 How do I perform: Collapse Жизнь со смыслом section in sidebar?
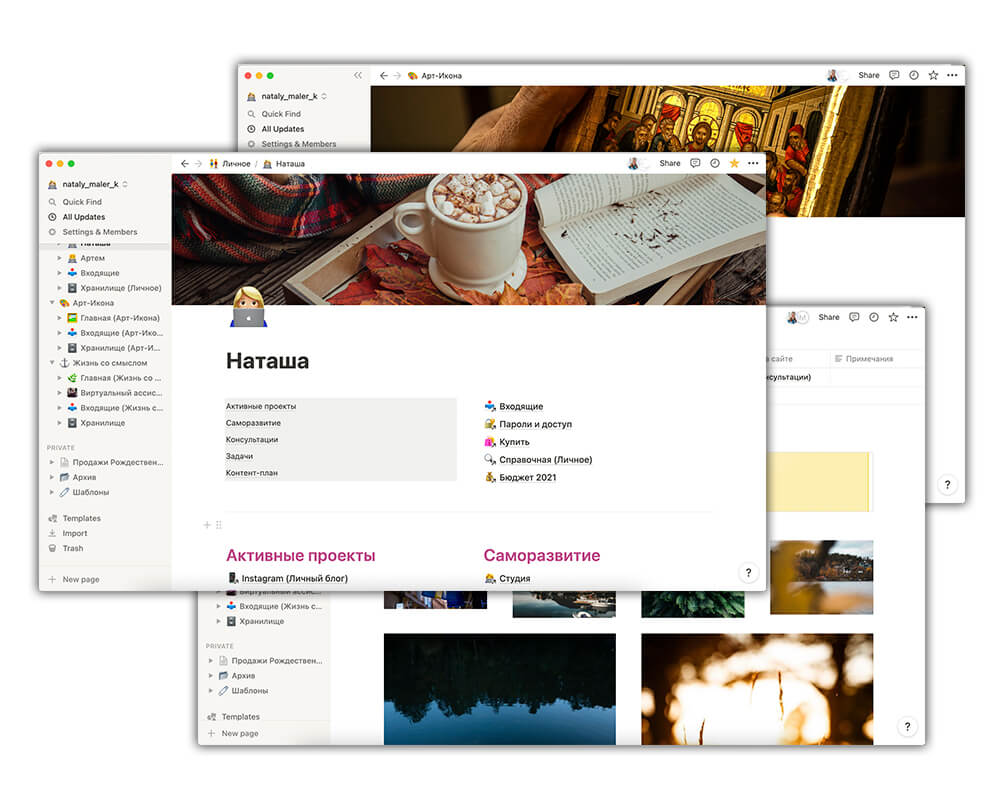(52, 363)
